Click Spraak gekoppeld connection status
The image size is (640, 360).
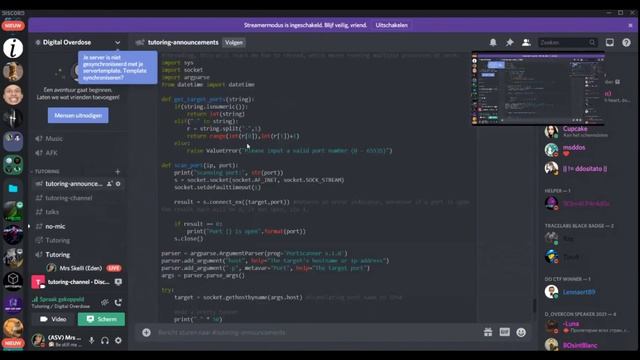[x=62, y=300]
